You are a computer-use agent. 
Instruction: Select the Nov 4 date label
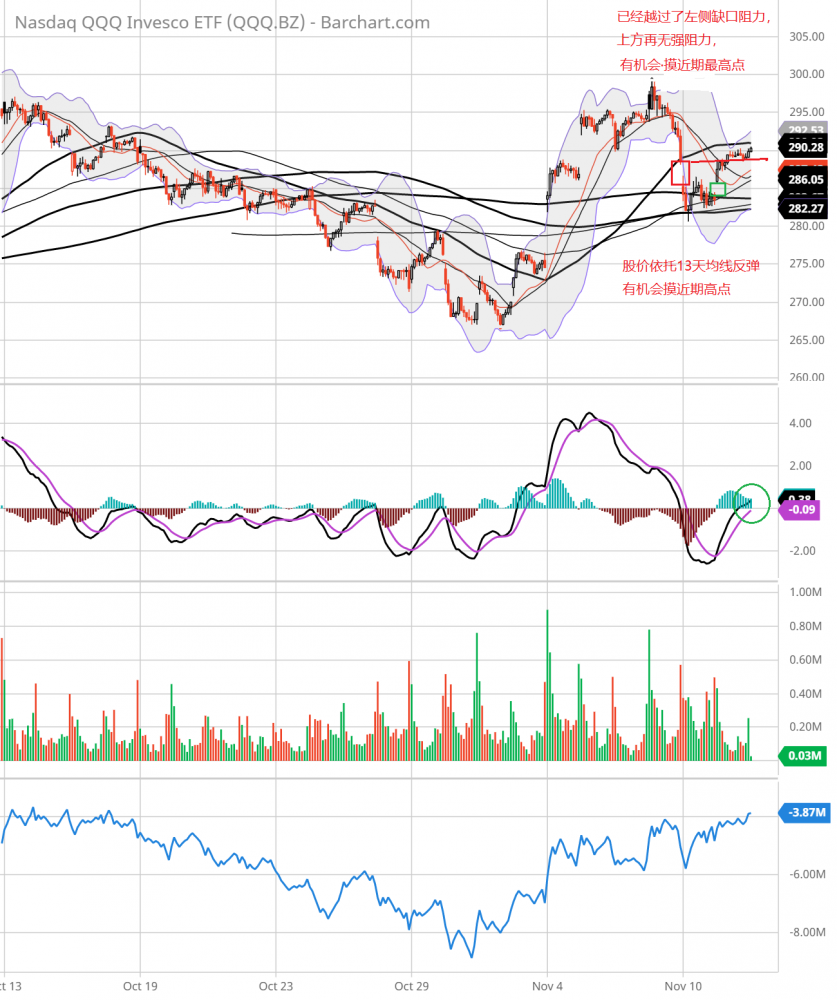pos(547,986)
